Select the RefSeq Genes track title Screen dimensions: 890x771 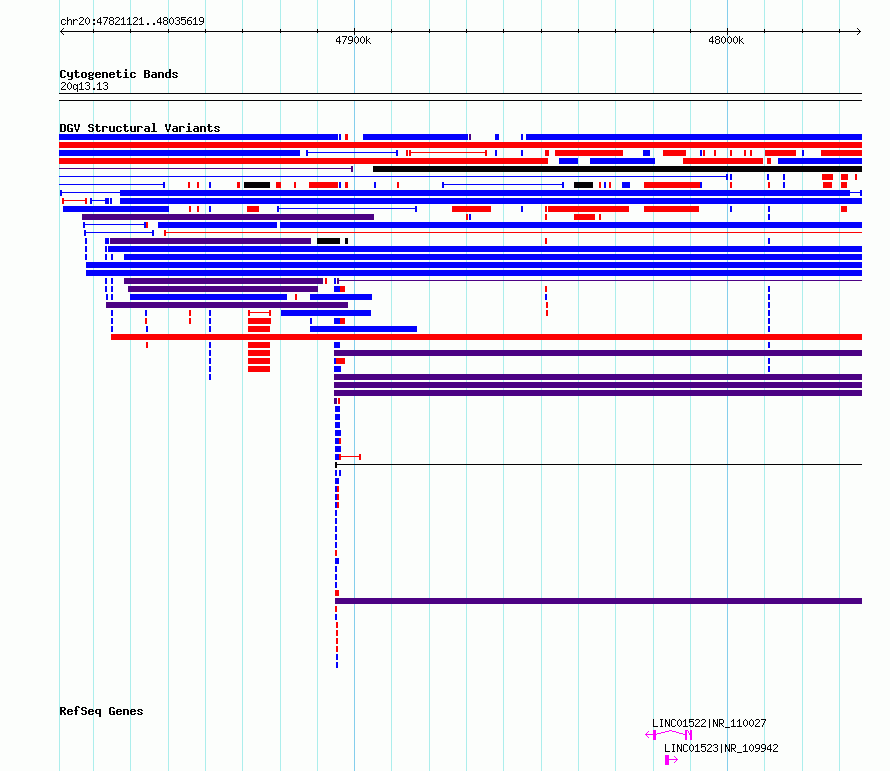point(101,711)
